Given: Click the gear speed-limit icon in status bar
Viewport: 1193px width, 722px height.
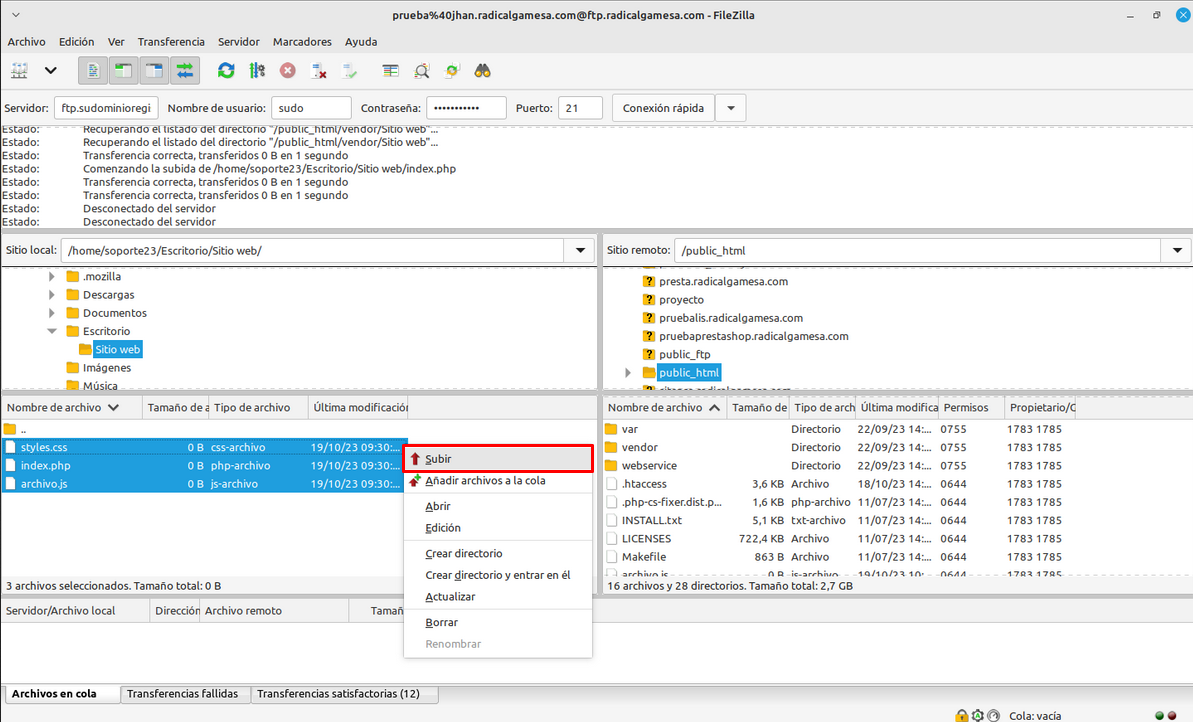Looking at the screenshot, I should [x=978, y=715].
